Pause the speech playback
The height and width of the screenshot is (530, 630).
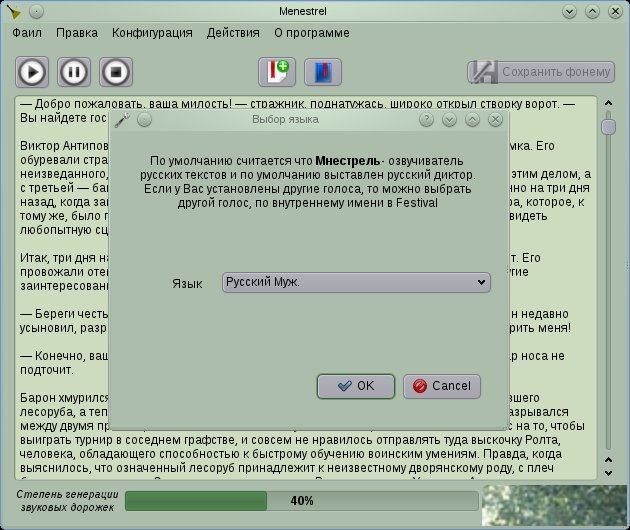(74, 72)
